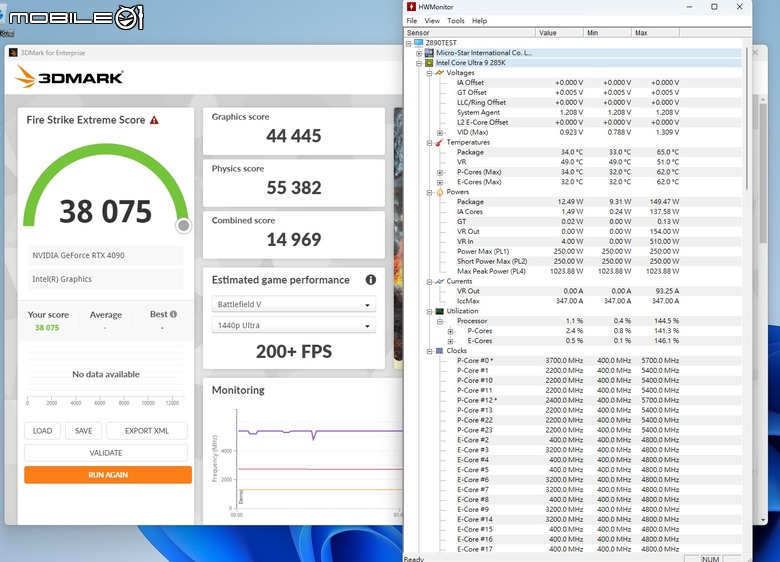Collapse the Powers group
Viewport: 780px width, 562px height.
(429, 192)
